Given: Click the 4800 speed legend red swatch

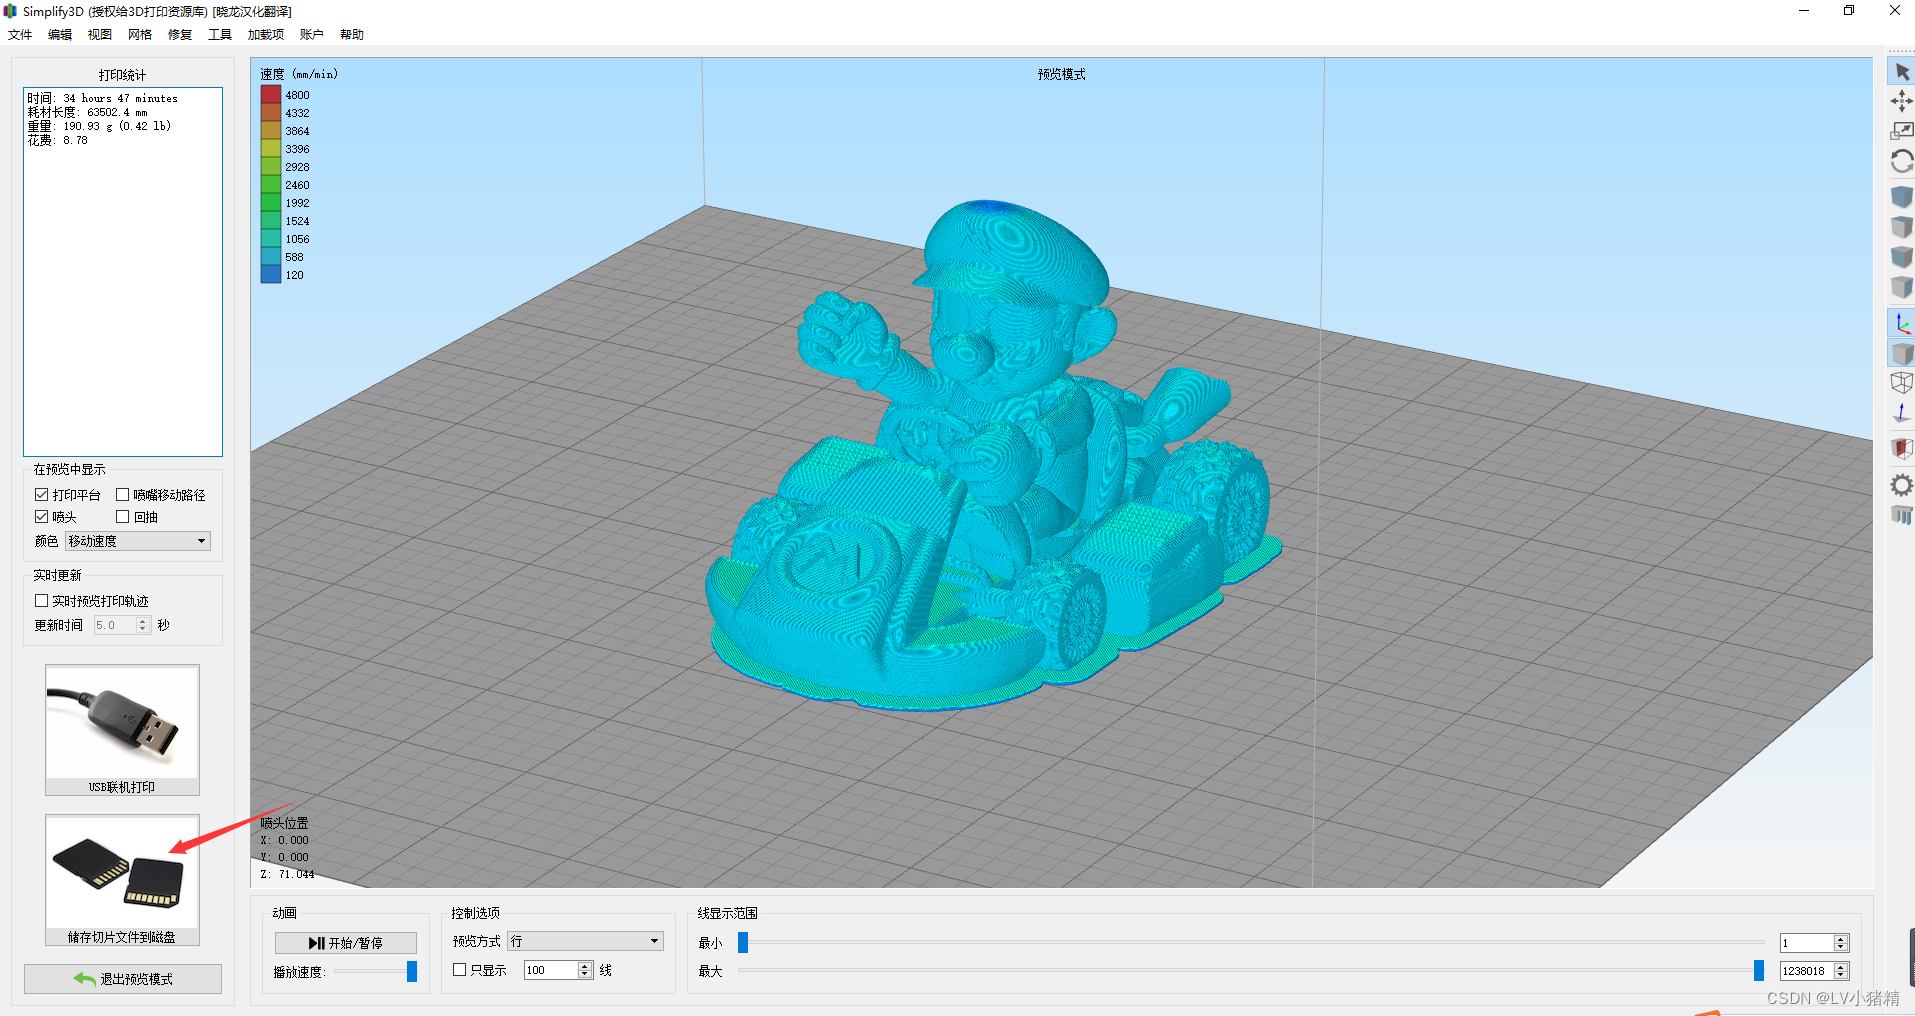Looking at the screenshot, I should point(271,95).
